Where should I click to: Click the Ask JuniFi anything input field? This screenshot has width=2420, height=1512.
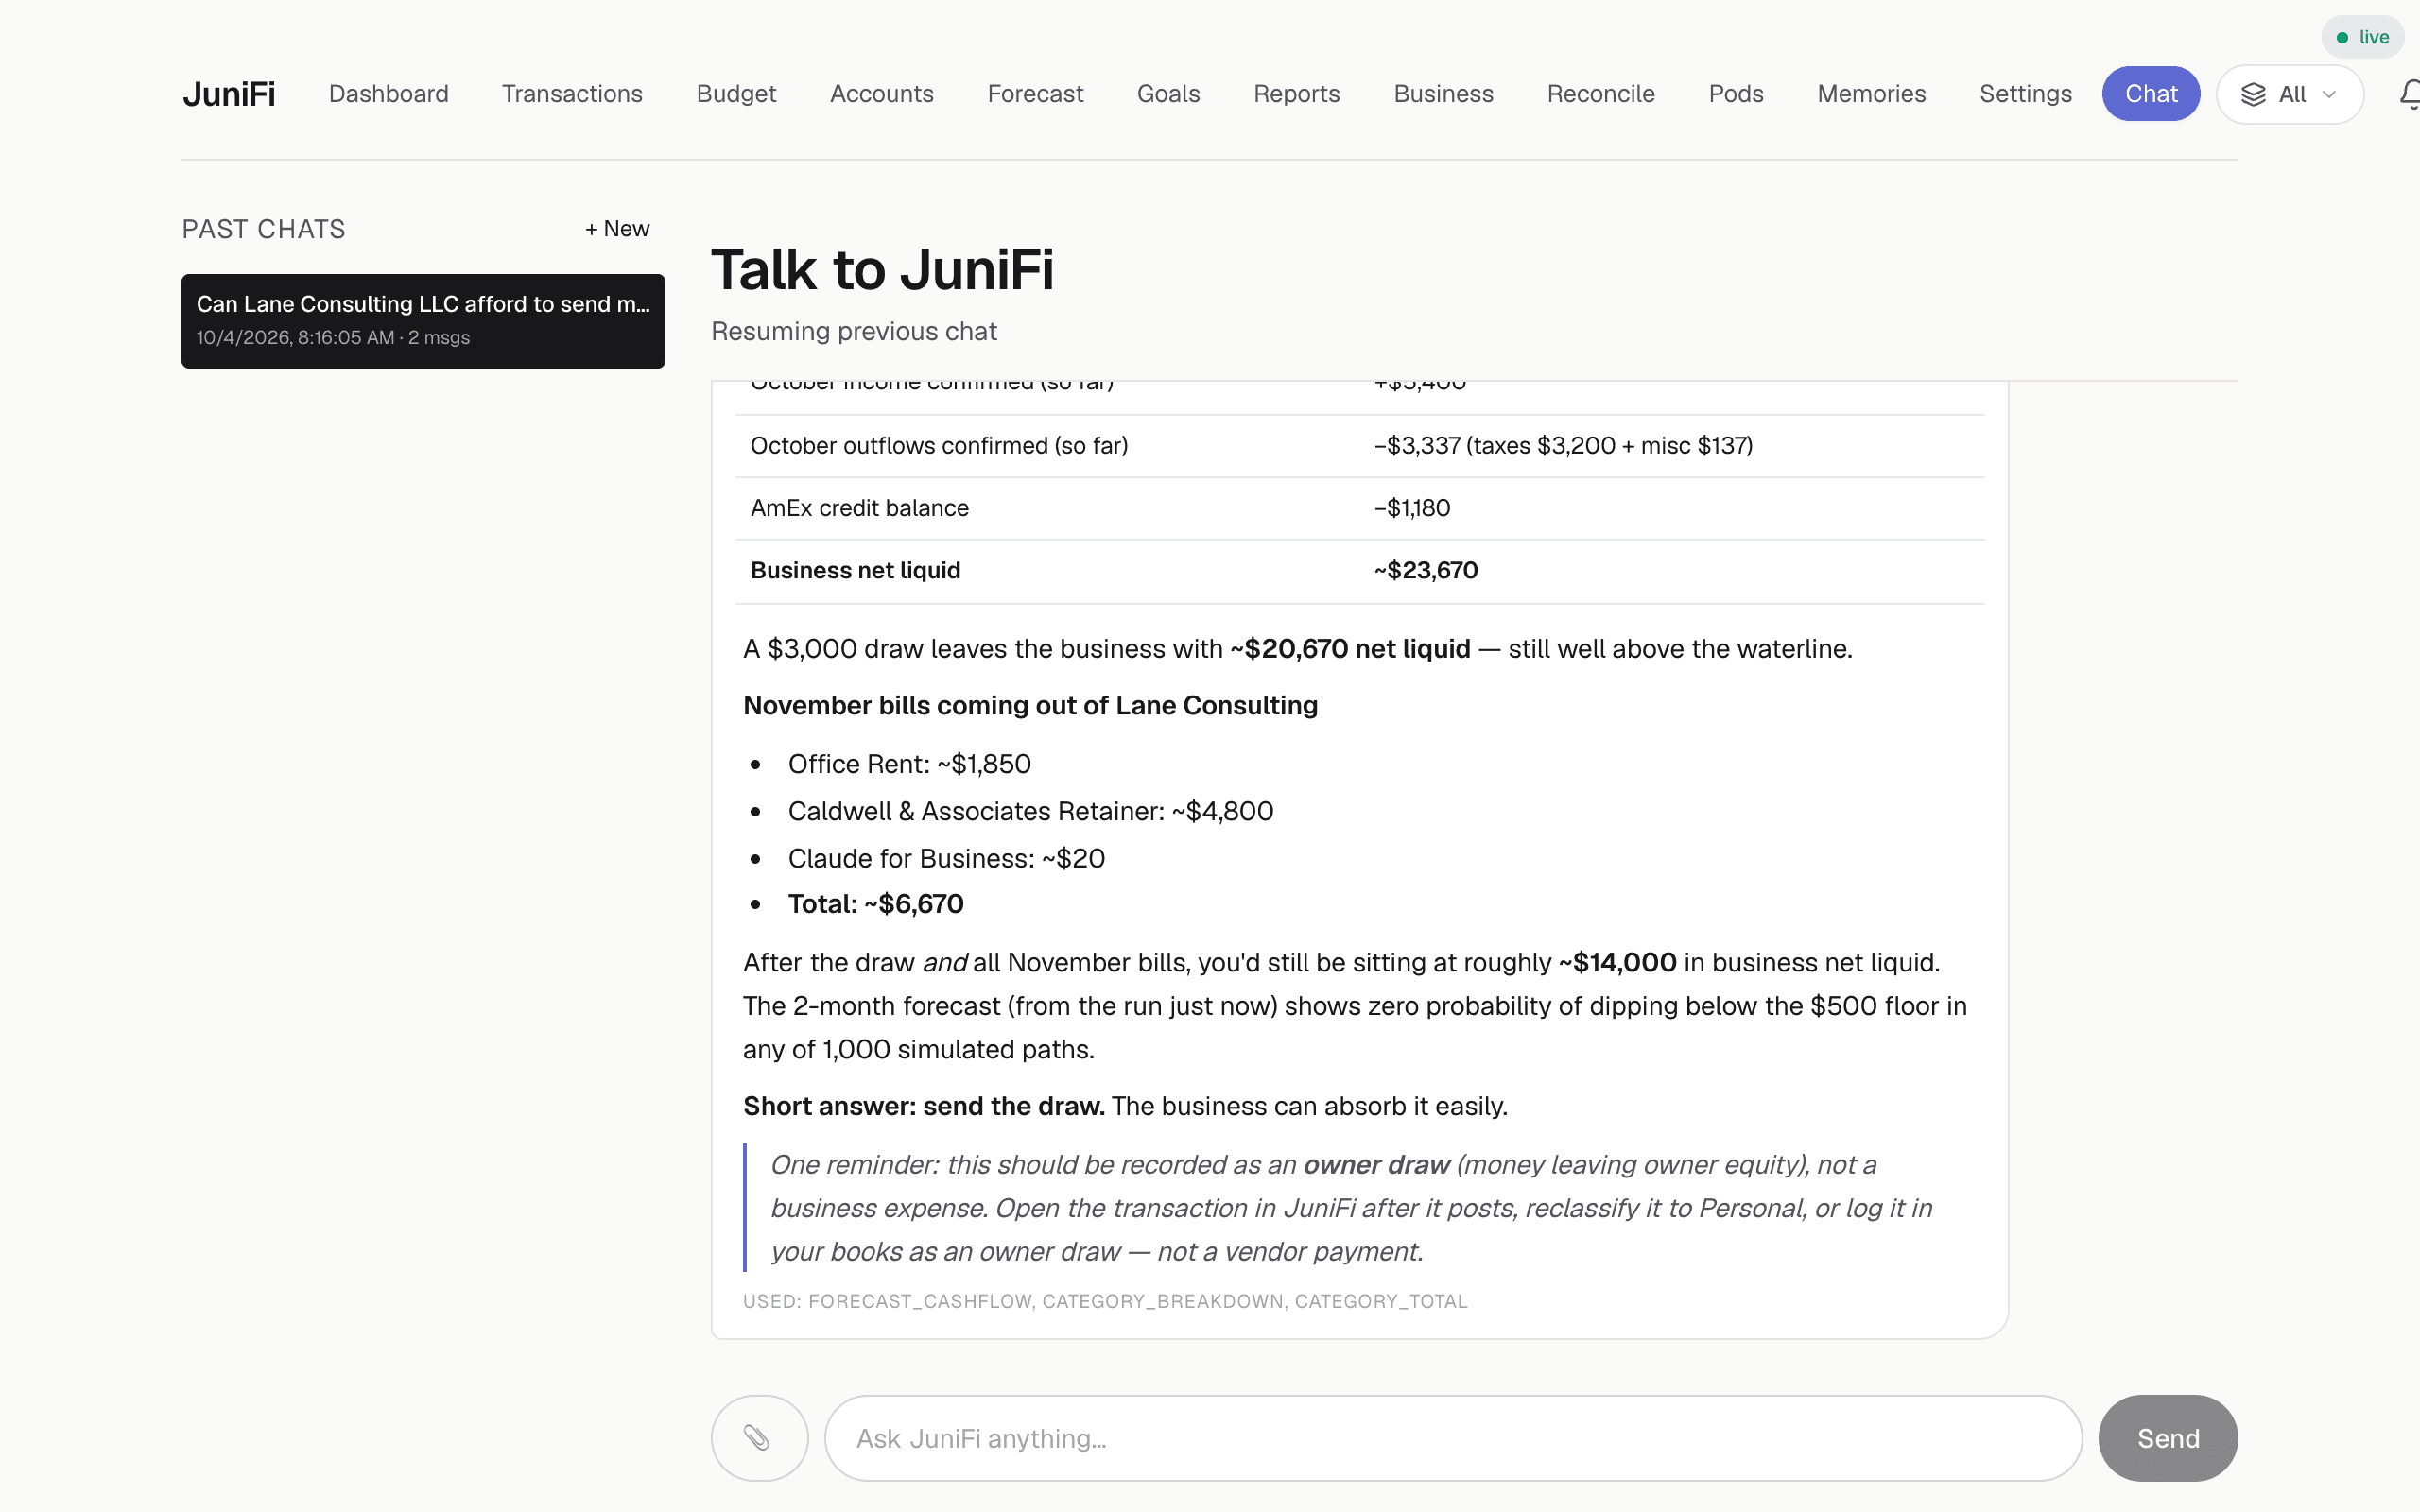coord(1453,1438)
